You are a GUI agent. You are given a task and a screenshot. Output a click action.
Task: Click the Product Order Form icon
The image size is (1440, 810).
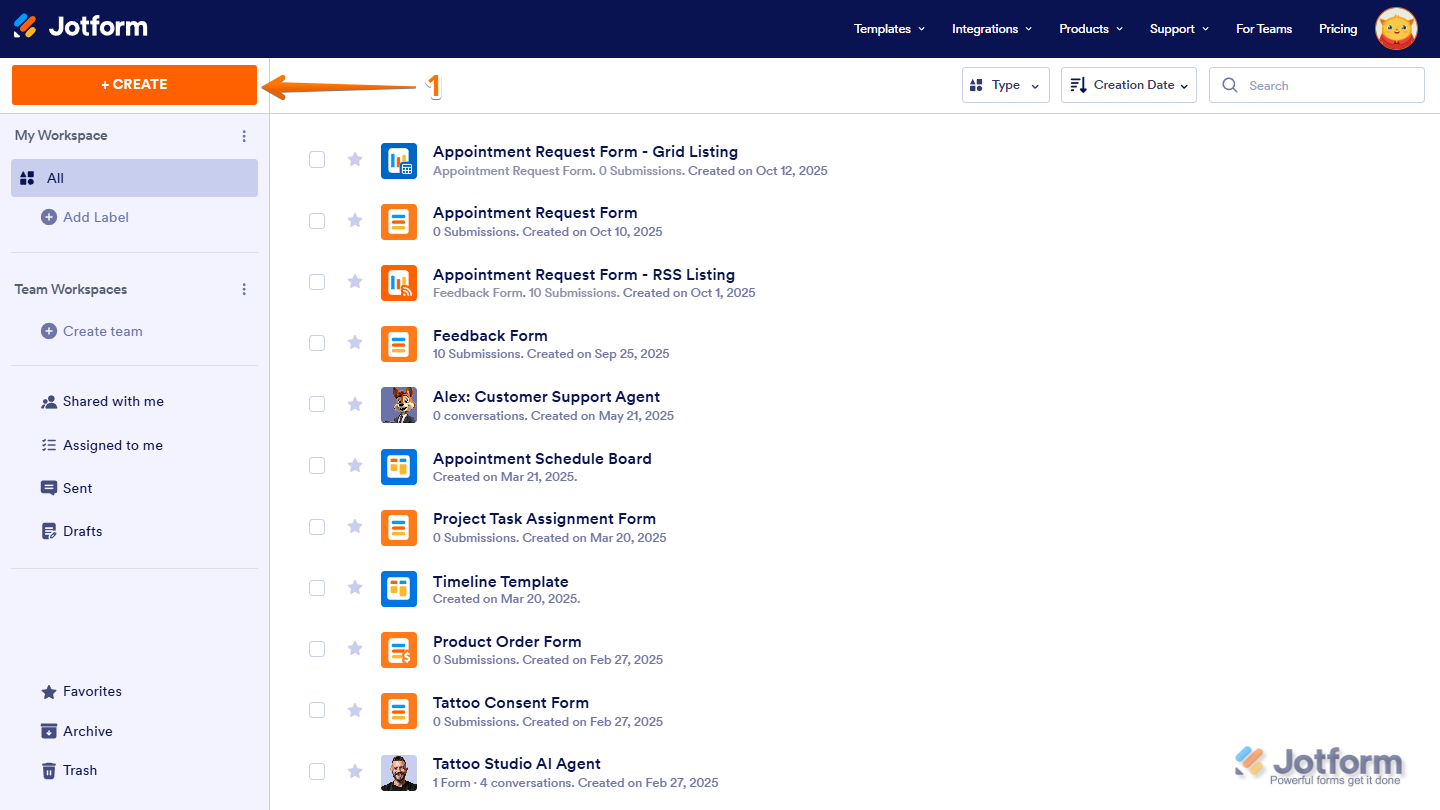pyautogui.click(x=399, y=650)
